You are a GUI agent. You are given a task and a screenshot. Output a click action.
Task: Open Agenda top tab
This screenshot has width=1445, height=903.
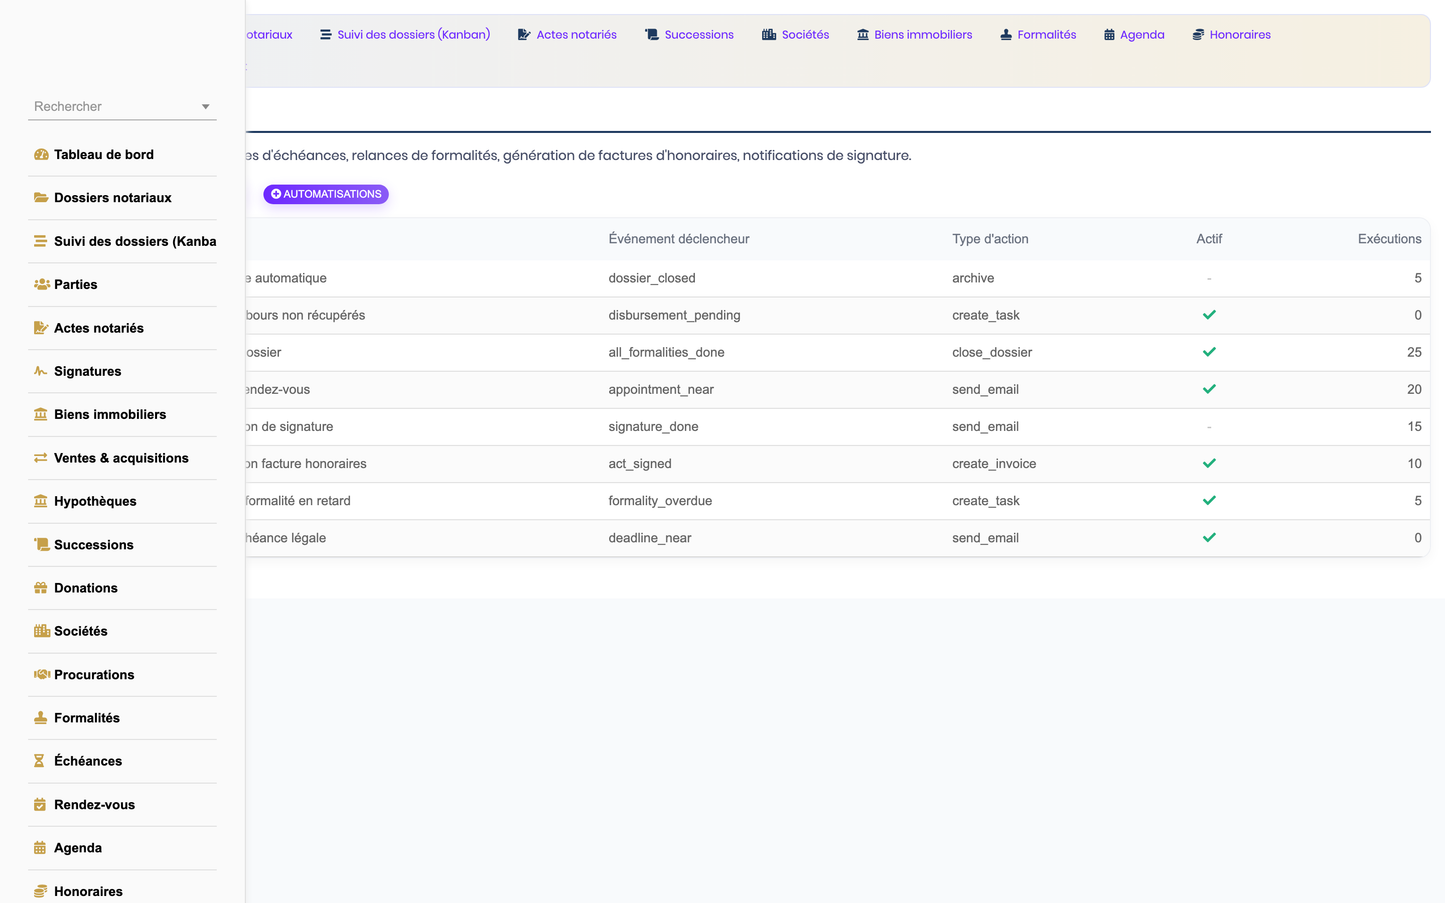[1134, 35]
